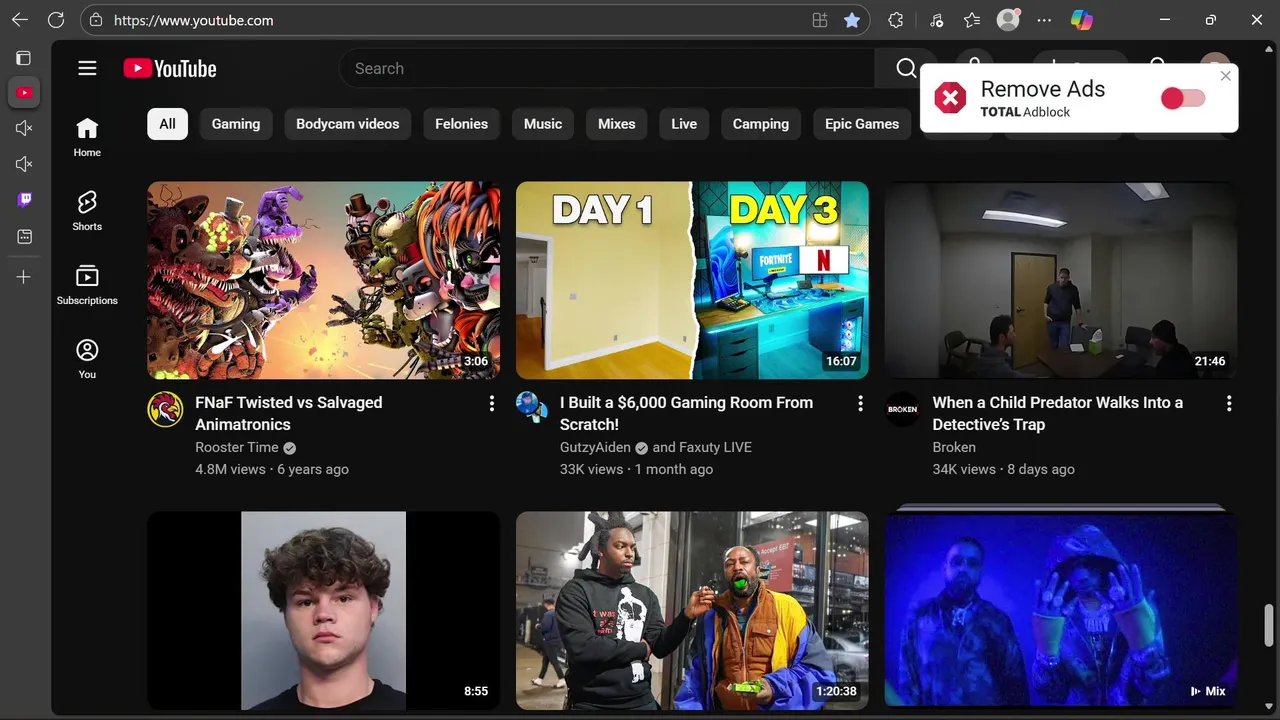Open options menu for $6,000 Gaming Room video
Screen dimensions: 1280x720
(860, 403)
